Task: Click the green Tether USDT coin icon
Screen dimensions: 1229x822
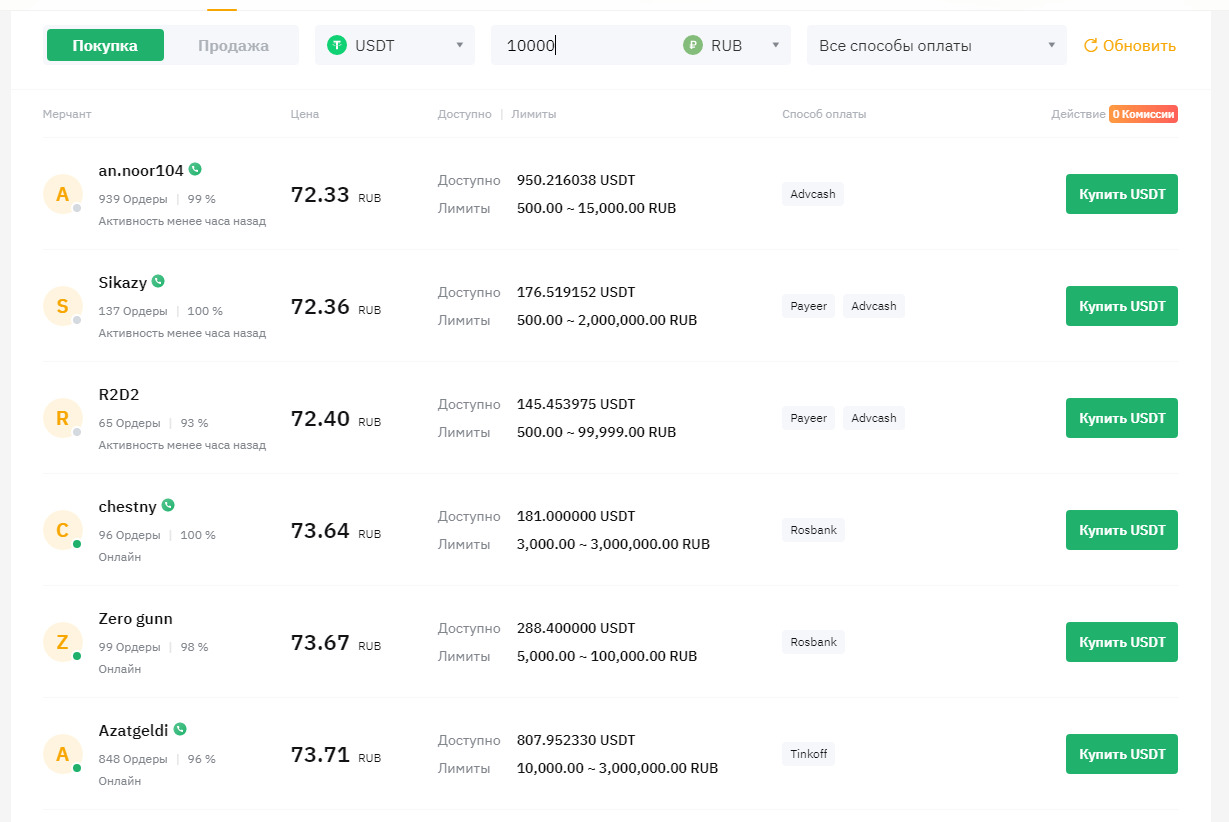Action: pos(337,45)
